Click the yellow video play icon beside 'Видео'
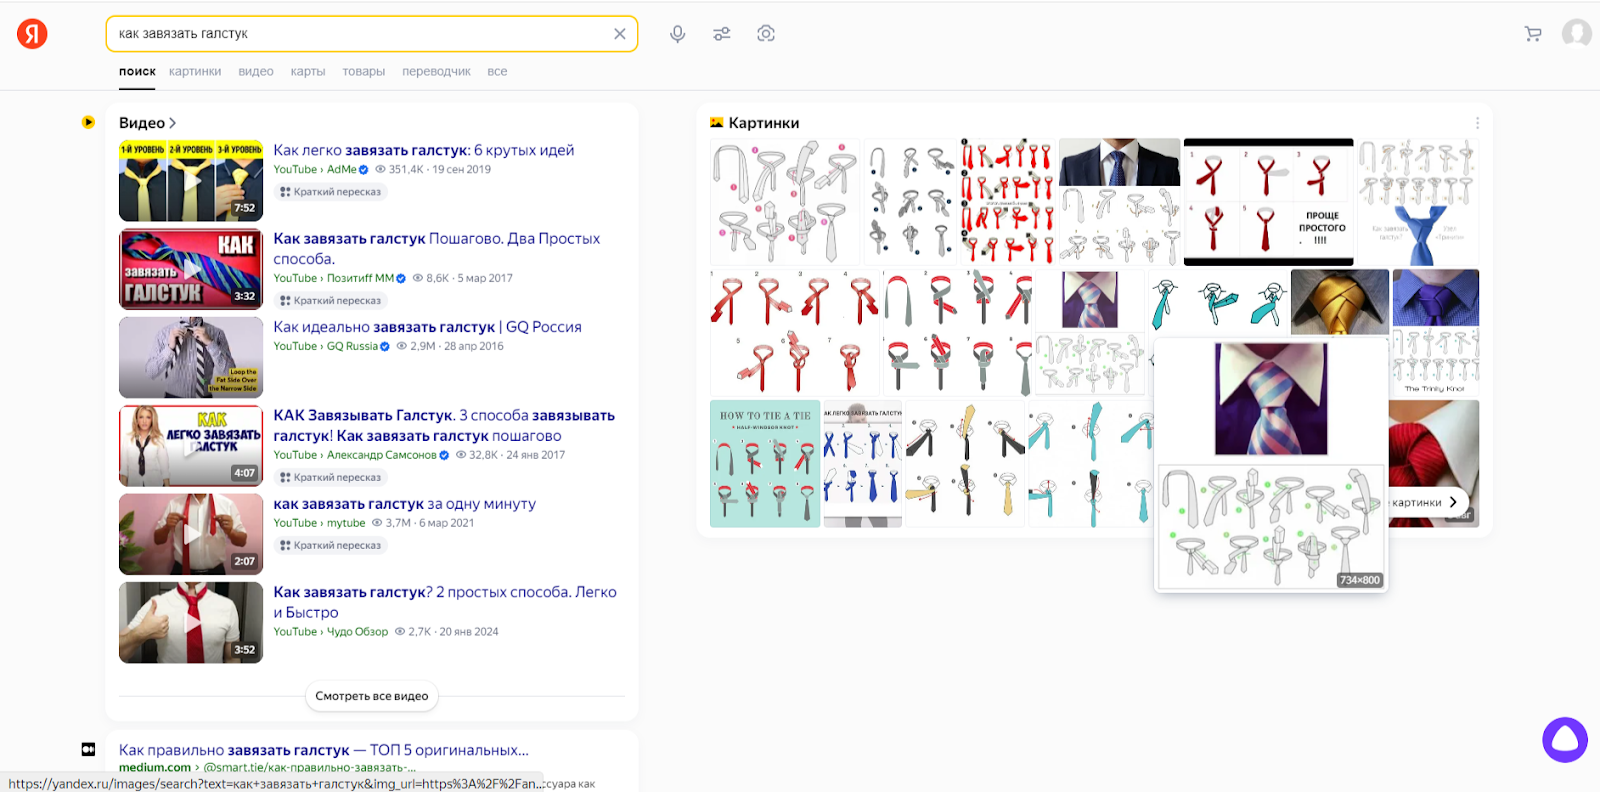 [x=89, y=122]
